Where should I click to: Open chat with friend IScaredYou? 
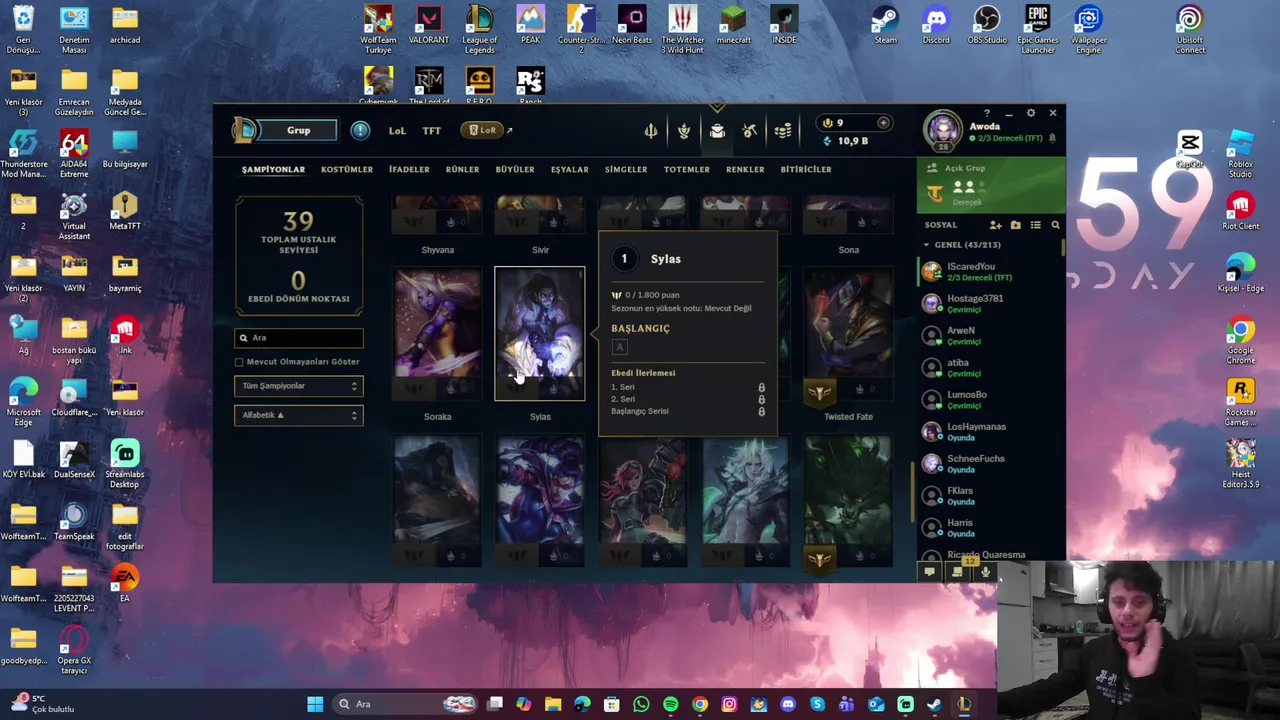point(990,271)
